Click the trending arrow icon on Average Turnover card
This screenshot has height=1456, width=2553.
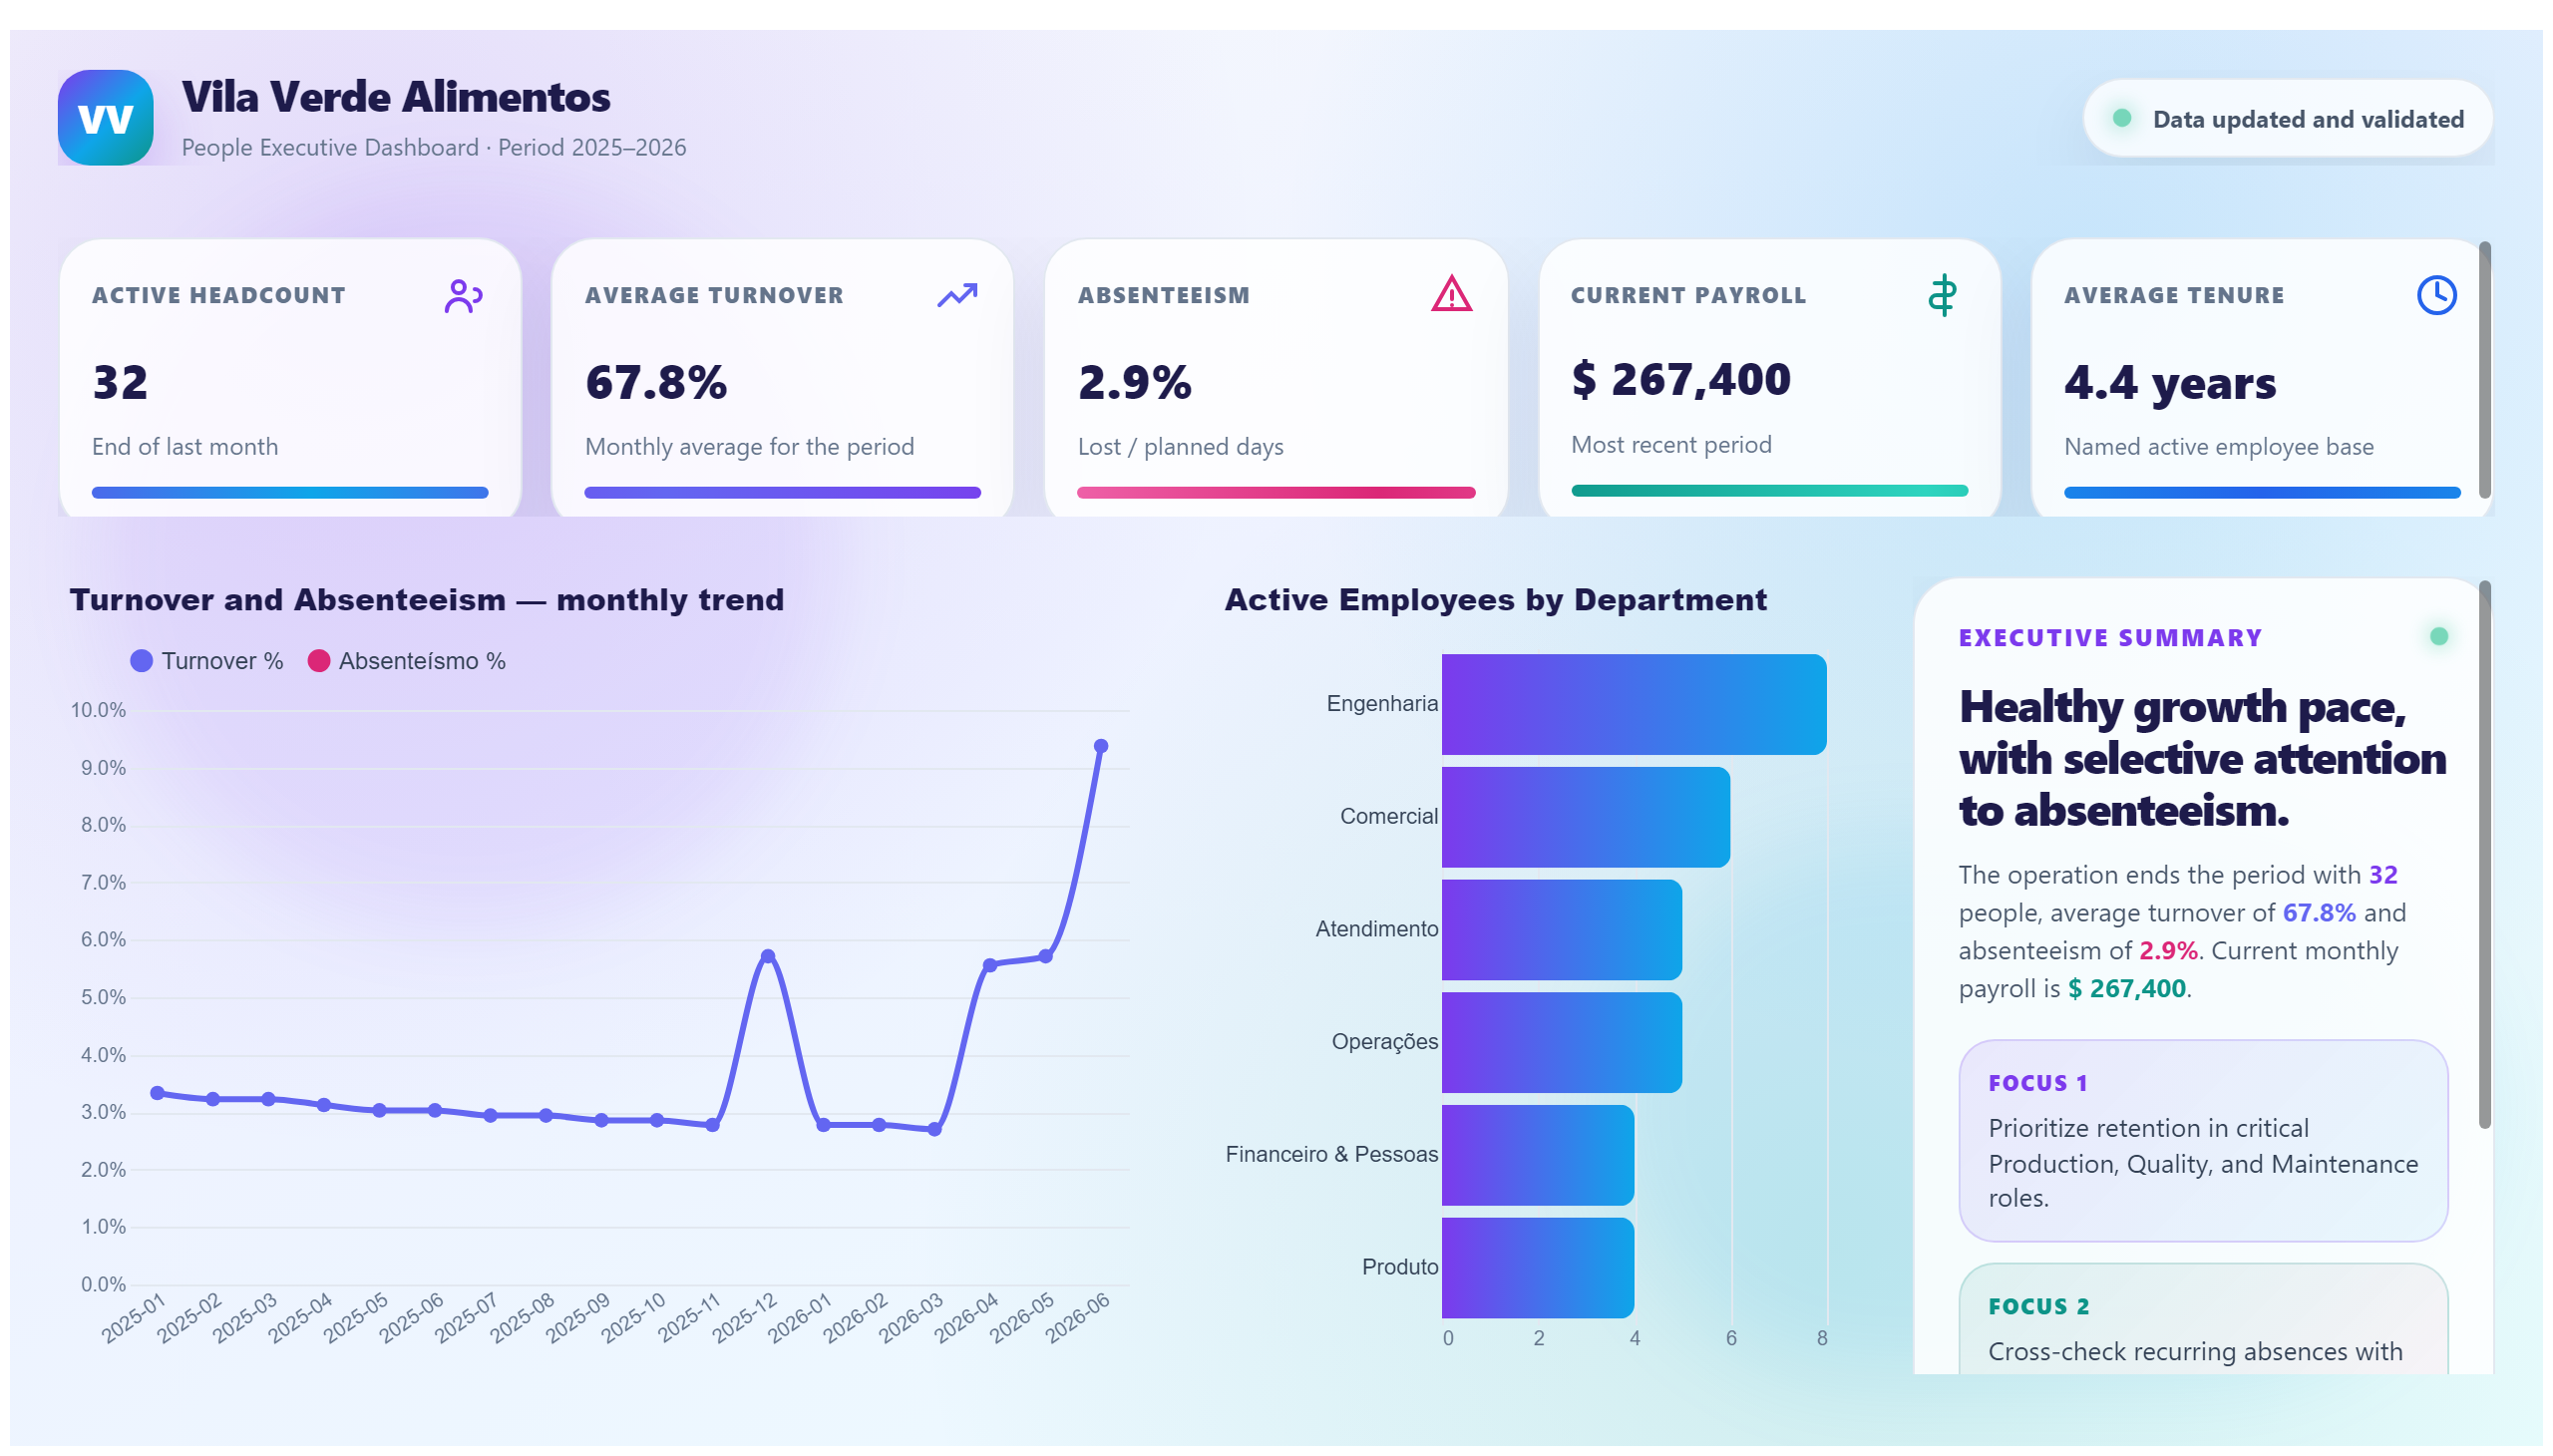pos(957,295)
